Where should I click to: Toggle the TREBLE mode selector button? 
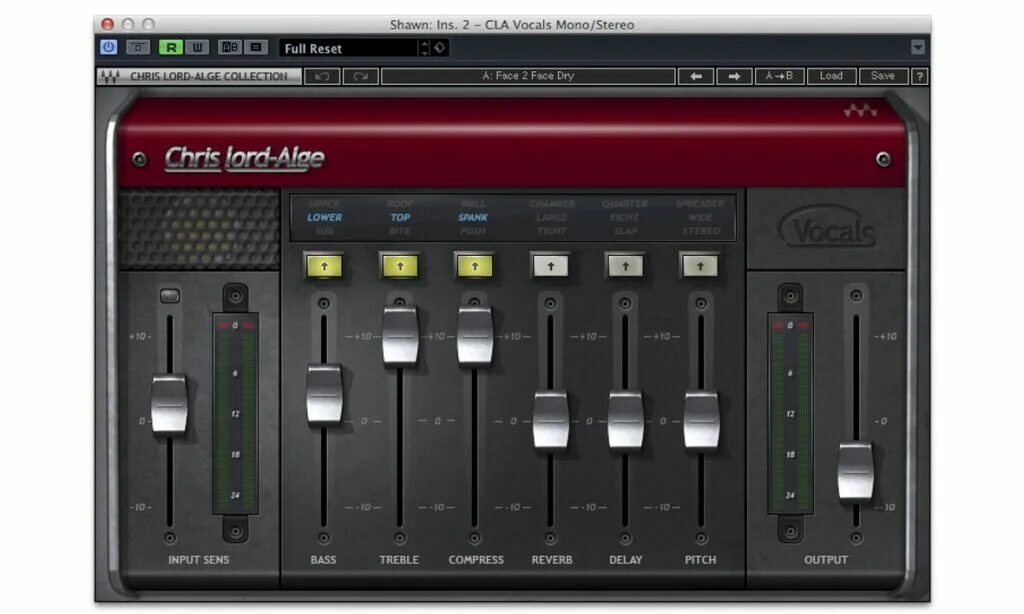[x=400, y=267]
